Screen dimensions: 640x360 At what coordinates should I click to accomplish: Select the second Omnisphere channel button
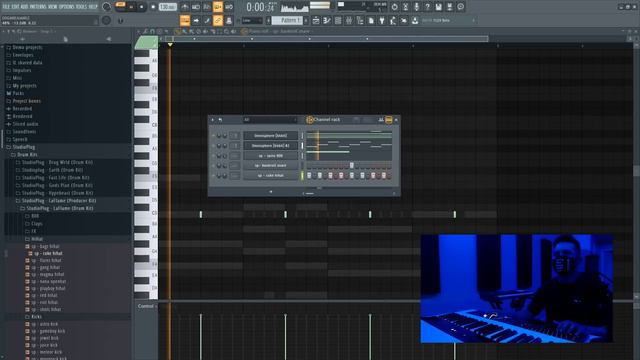coord(271,145)
